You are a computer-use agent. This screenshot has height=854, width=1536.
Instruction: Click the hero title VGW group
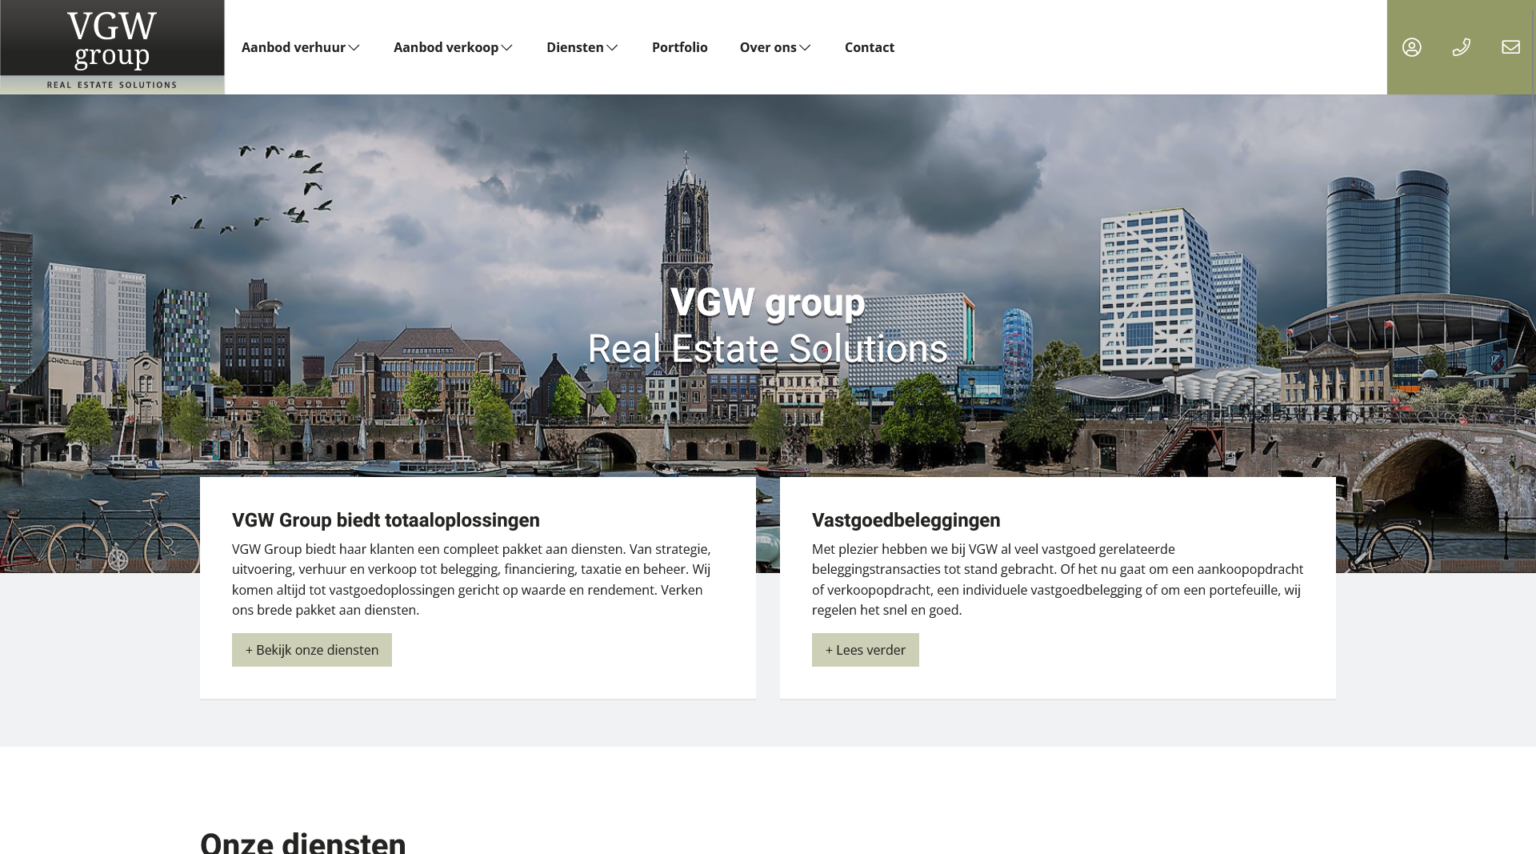coord(767,302)
